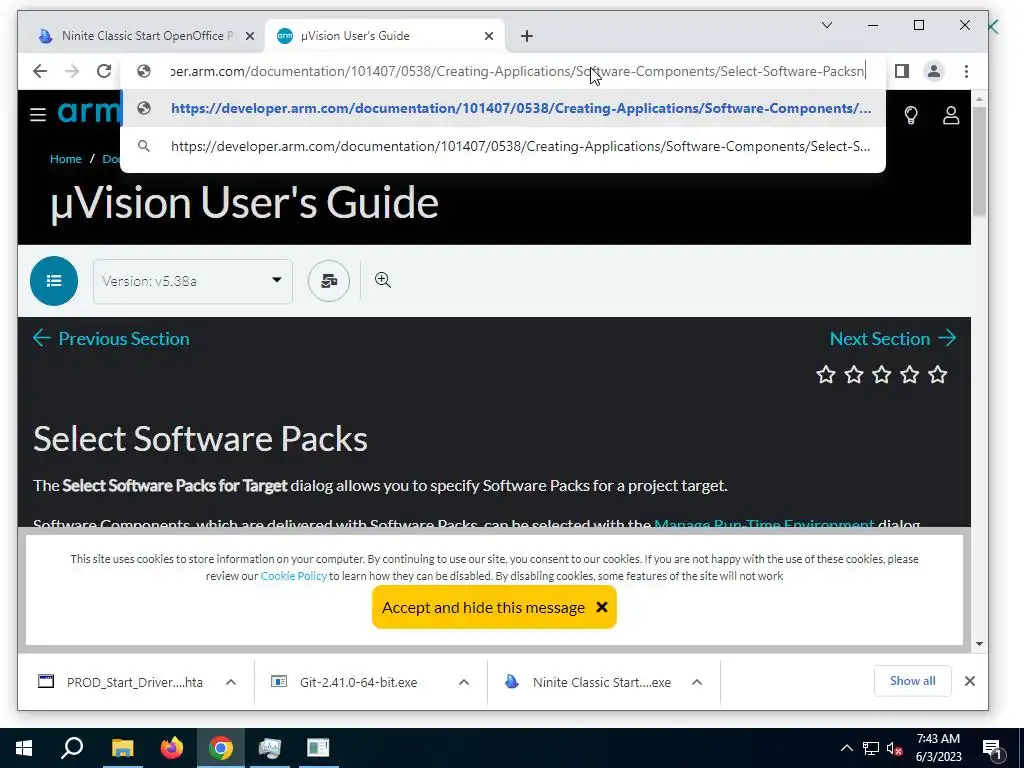Toggle the Chrome side panel icon

(x=902, y=71)
